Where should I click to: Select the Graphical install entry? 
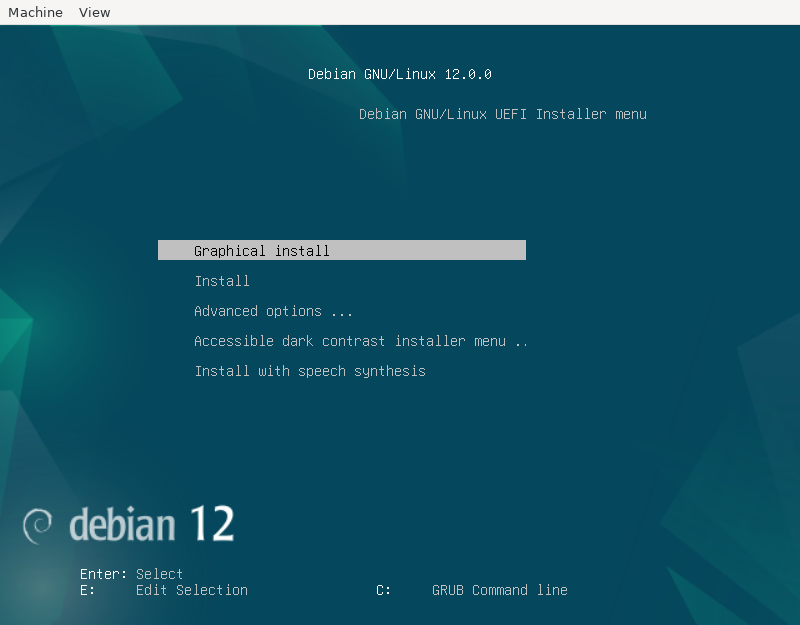(342, 251)
